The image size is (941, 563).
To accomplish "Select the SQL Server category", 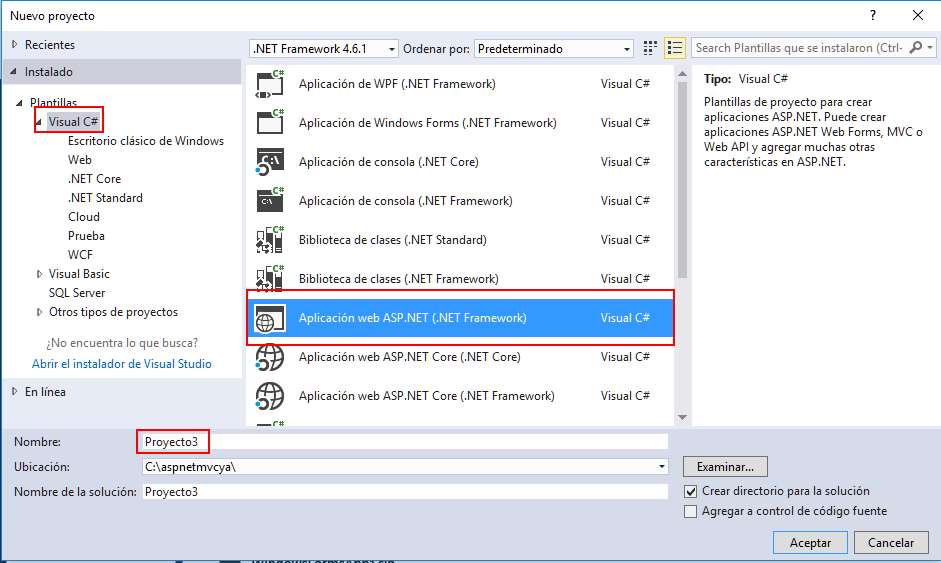I will (x=77, y=293).
